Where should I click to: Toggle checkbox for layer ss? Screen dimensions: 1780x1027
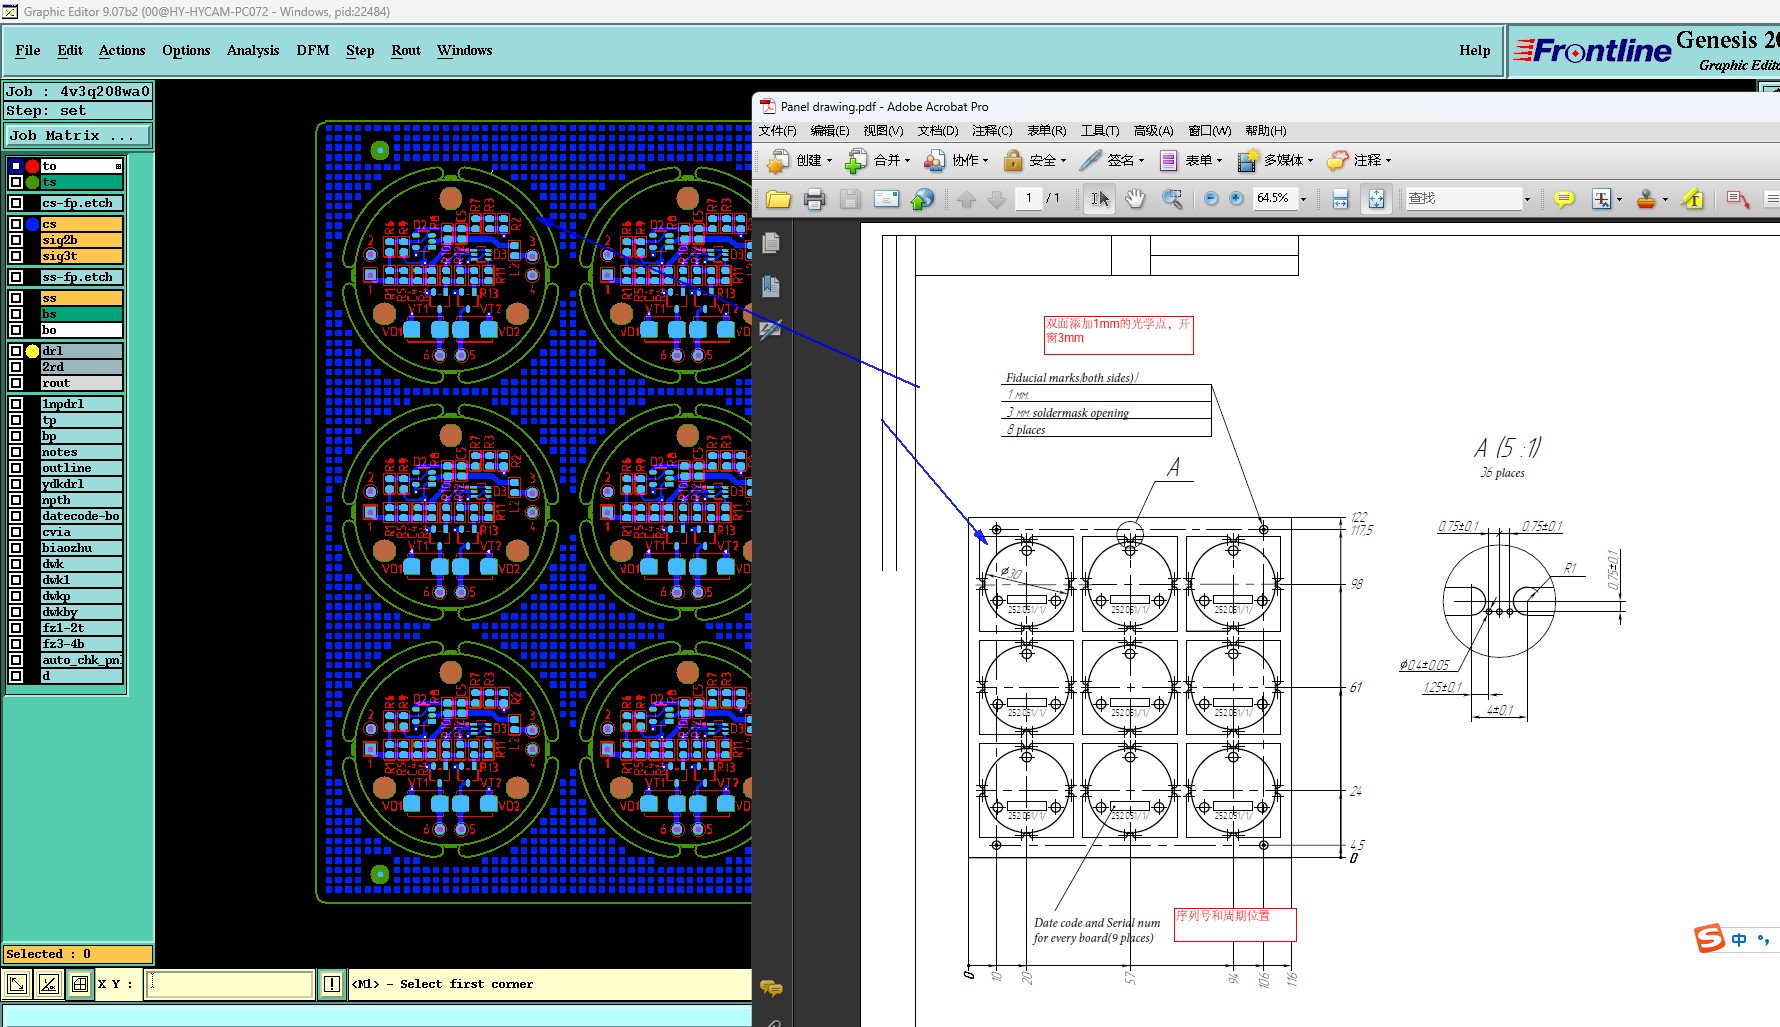(x=16, y=298)
